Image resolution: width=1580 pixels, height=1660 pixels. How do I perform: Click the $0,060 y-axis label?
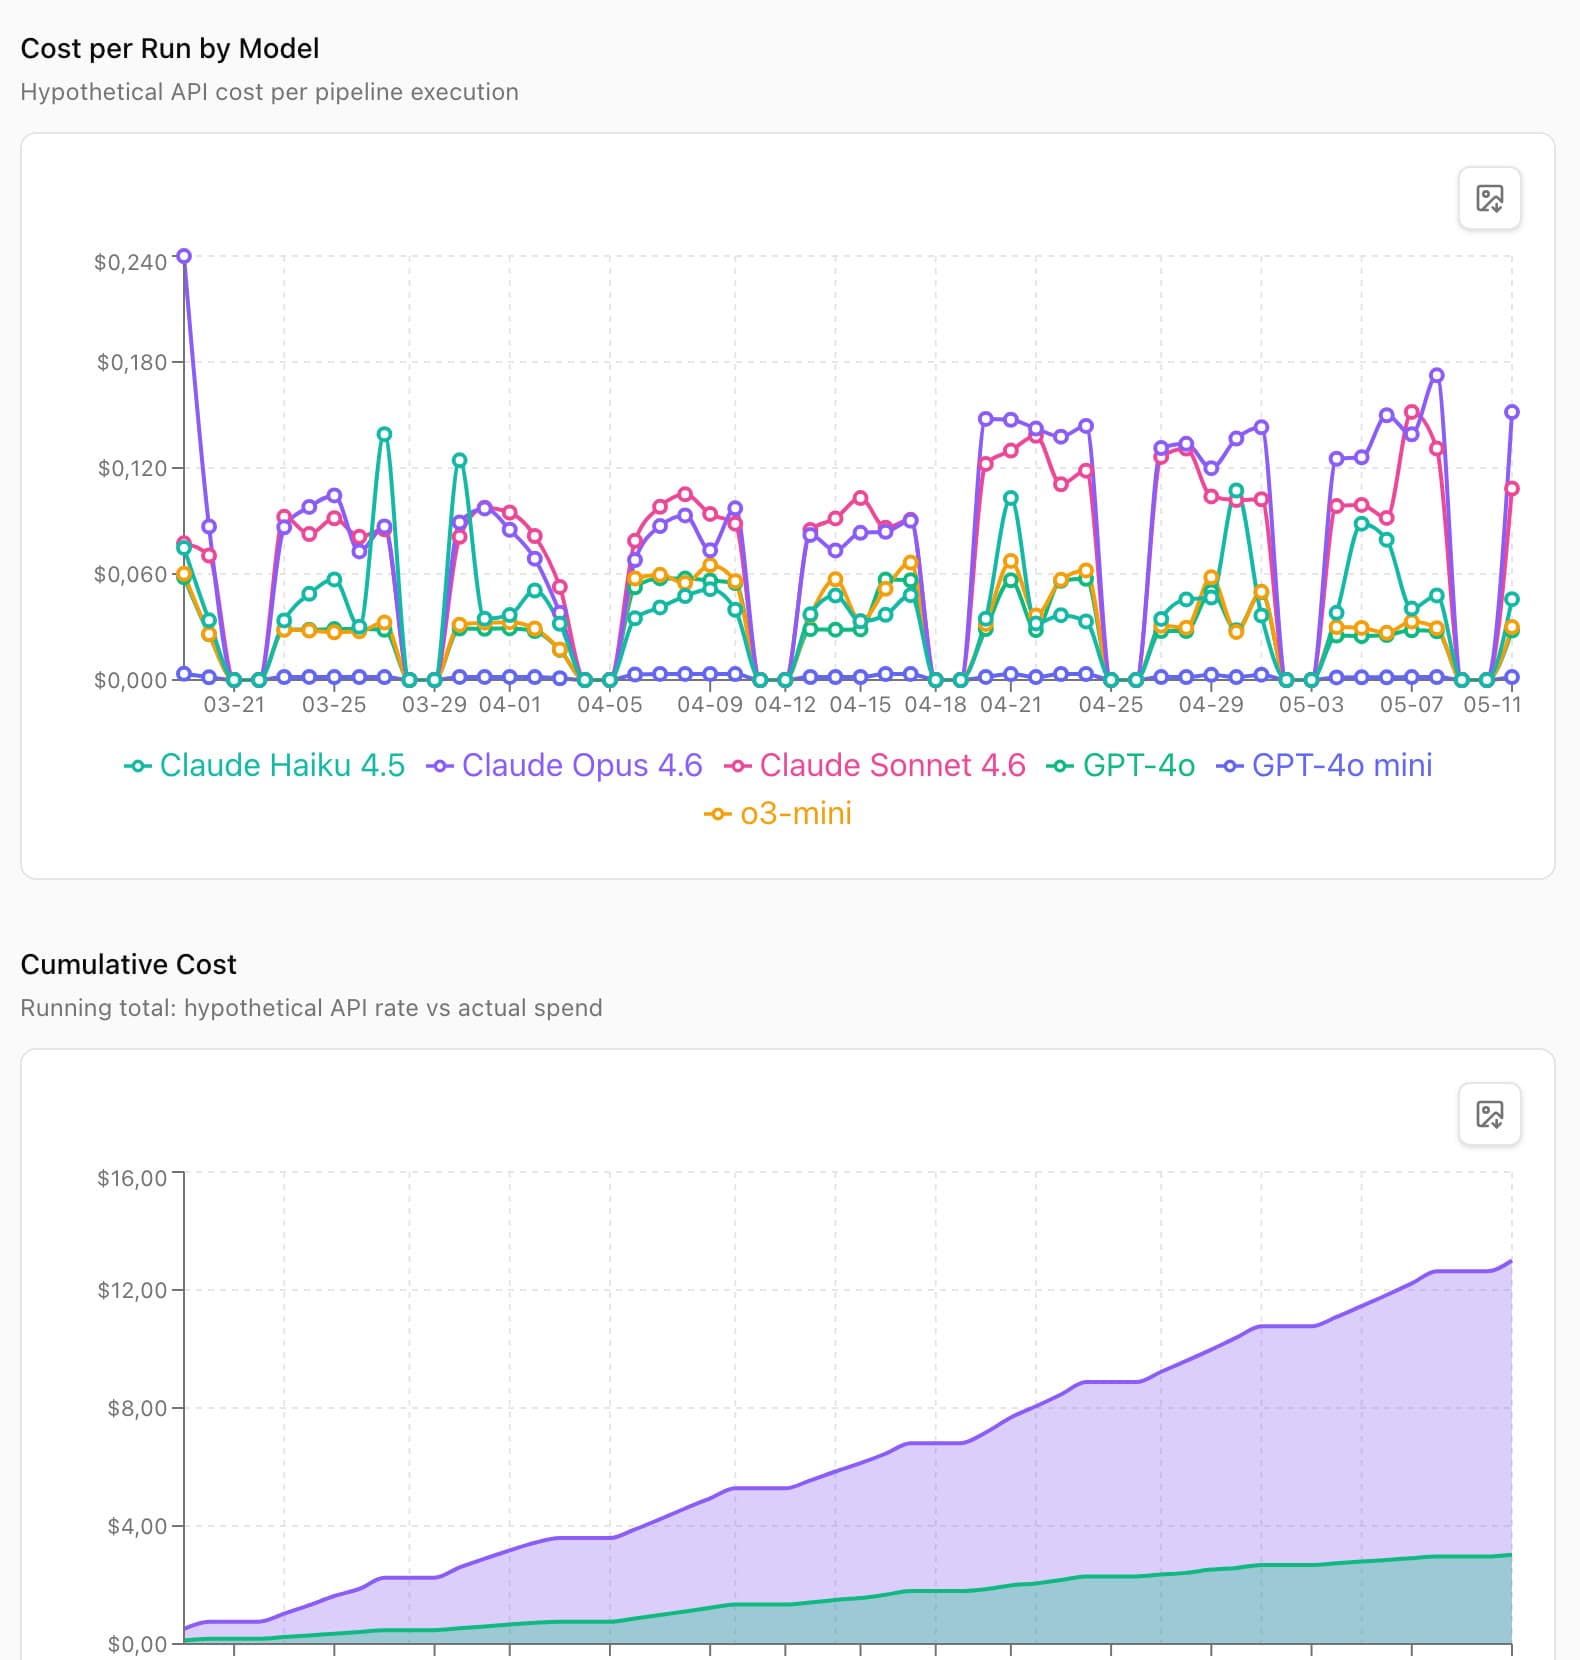click(x=130, y=575)
